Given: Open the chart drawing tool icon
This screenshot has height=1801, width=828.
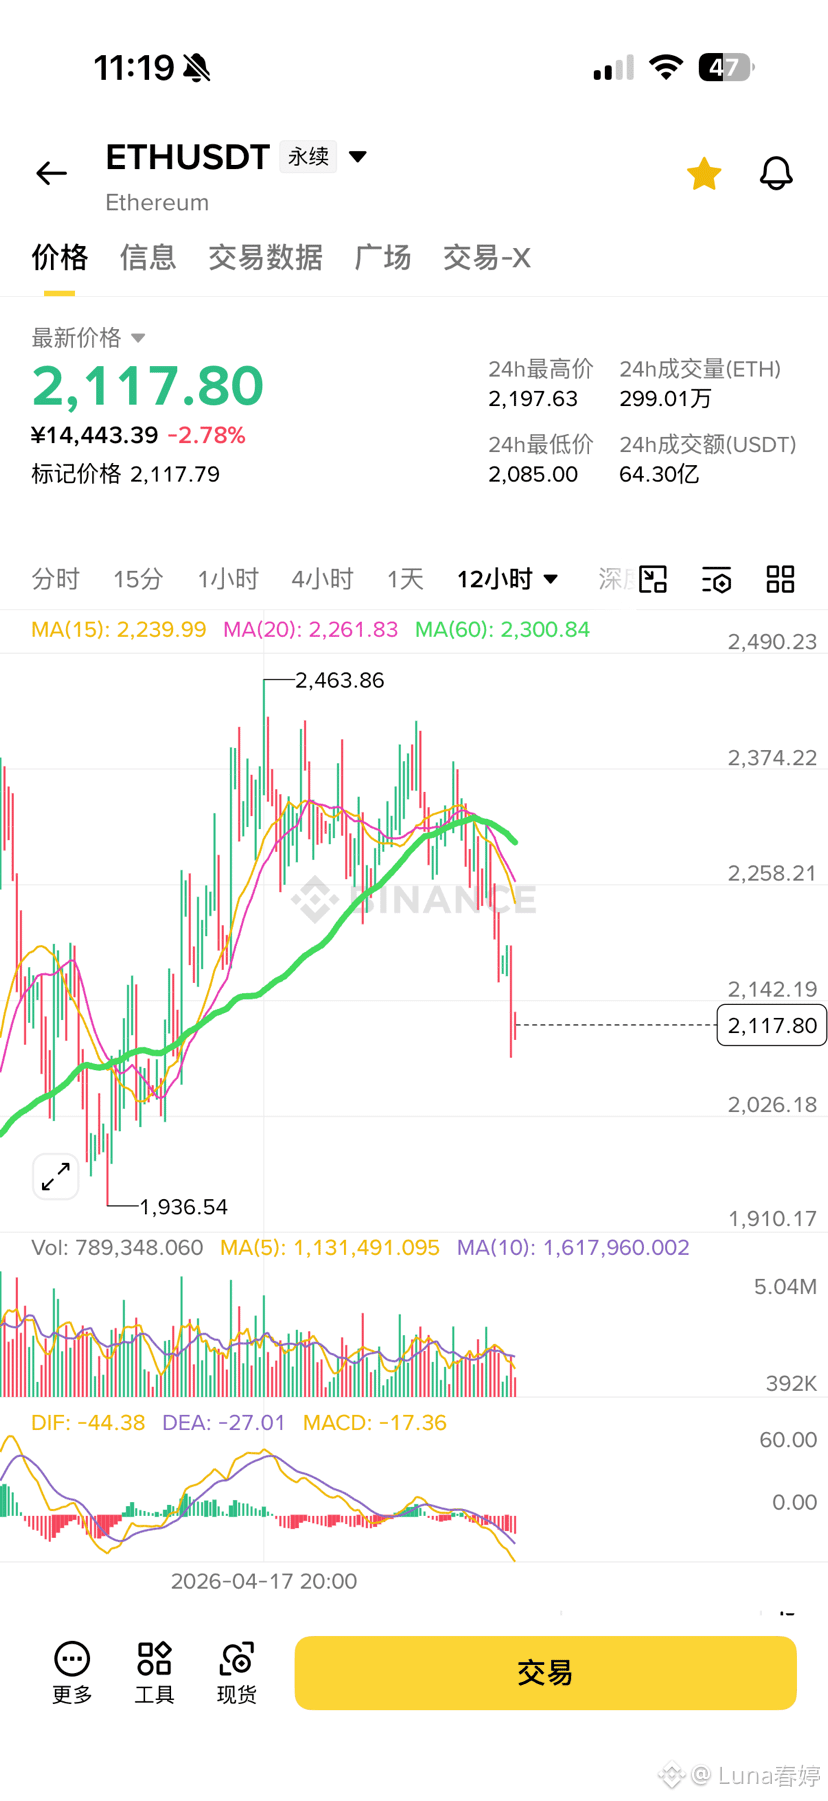Looking at the screenshot, I should point(653,579).
